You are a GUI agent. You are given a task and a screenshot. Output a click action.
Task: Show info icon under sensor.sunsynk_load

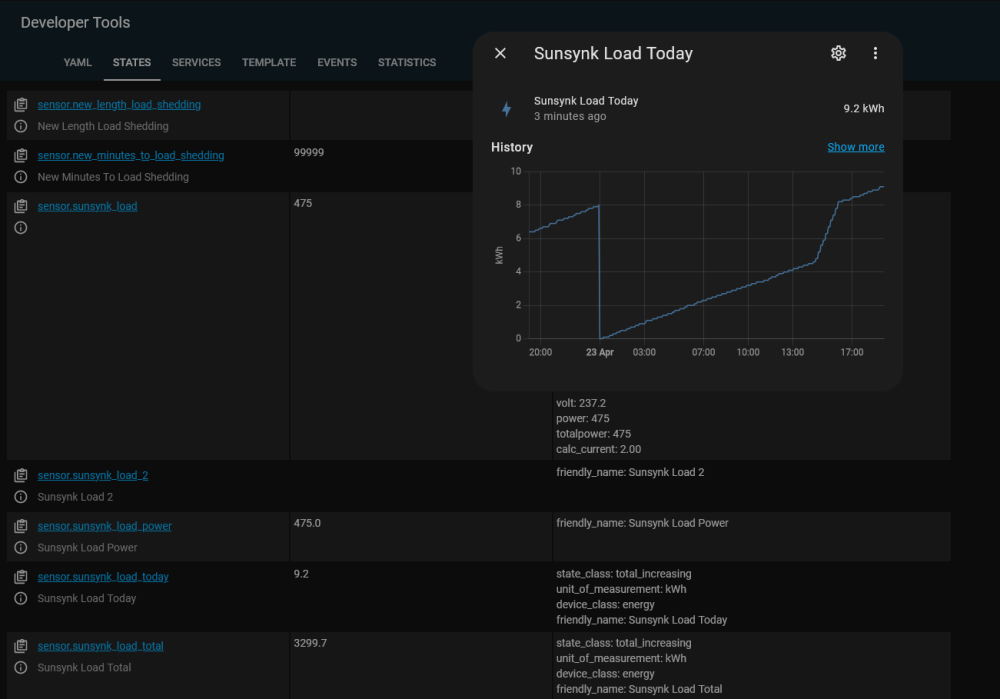[21, 228]
